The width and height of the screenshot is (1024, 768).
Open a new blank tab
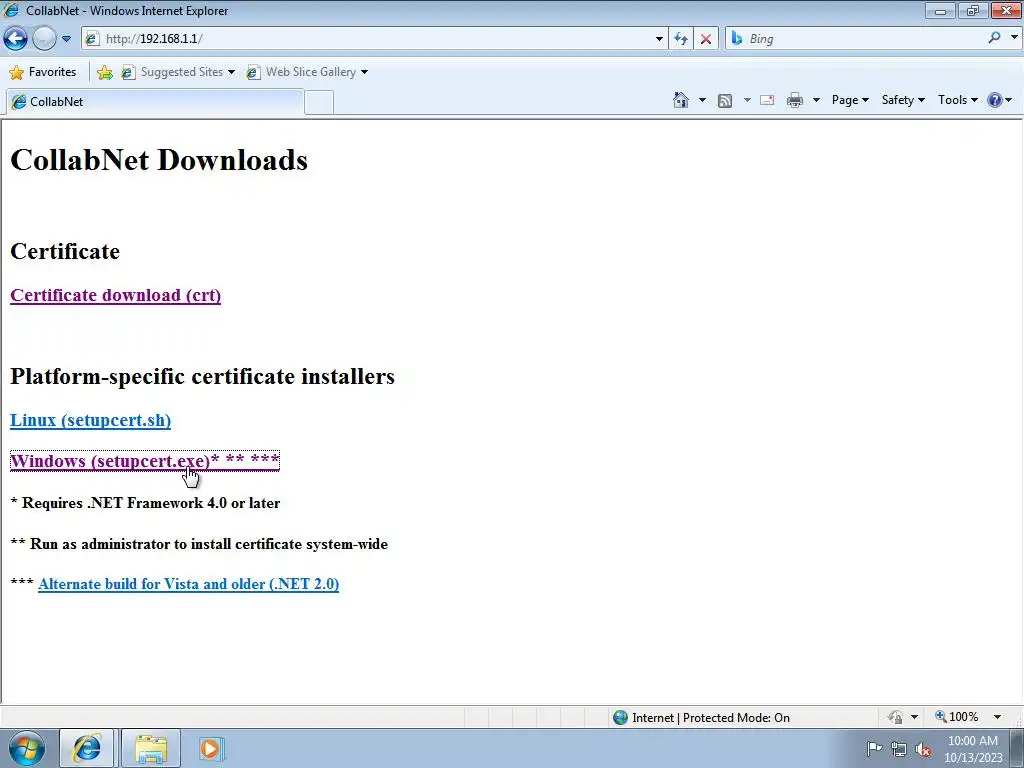319,103
